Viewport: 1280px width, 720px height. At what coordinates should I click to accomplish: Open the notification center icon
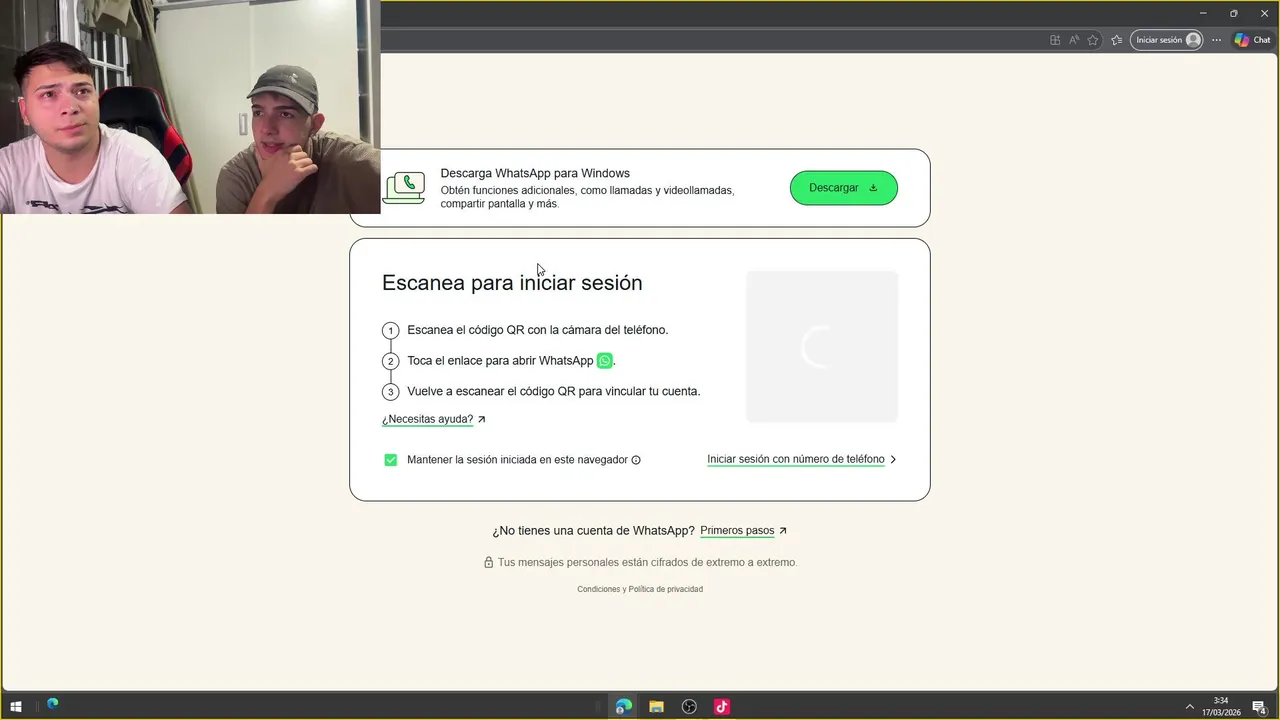[1260, 707]
